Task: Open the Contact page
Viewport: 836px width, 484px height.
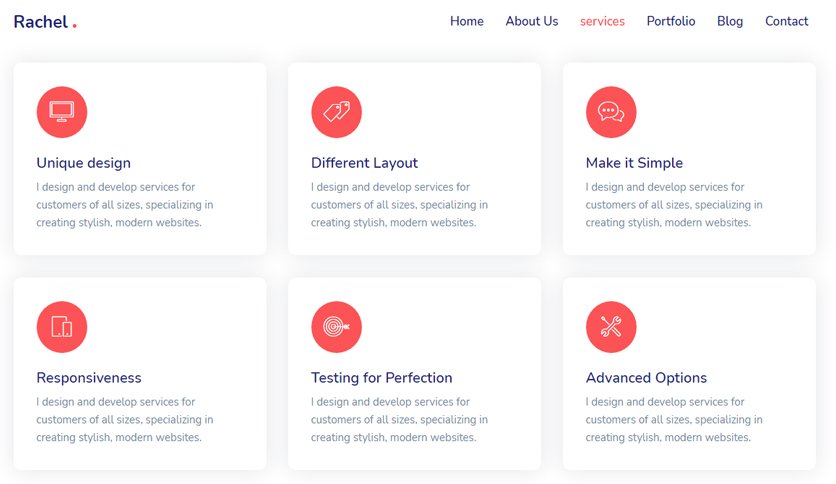Action: point(786,21)
